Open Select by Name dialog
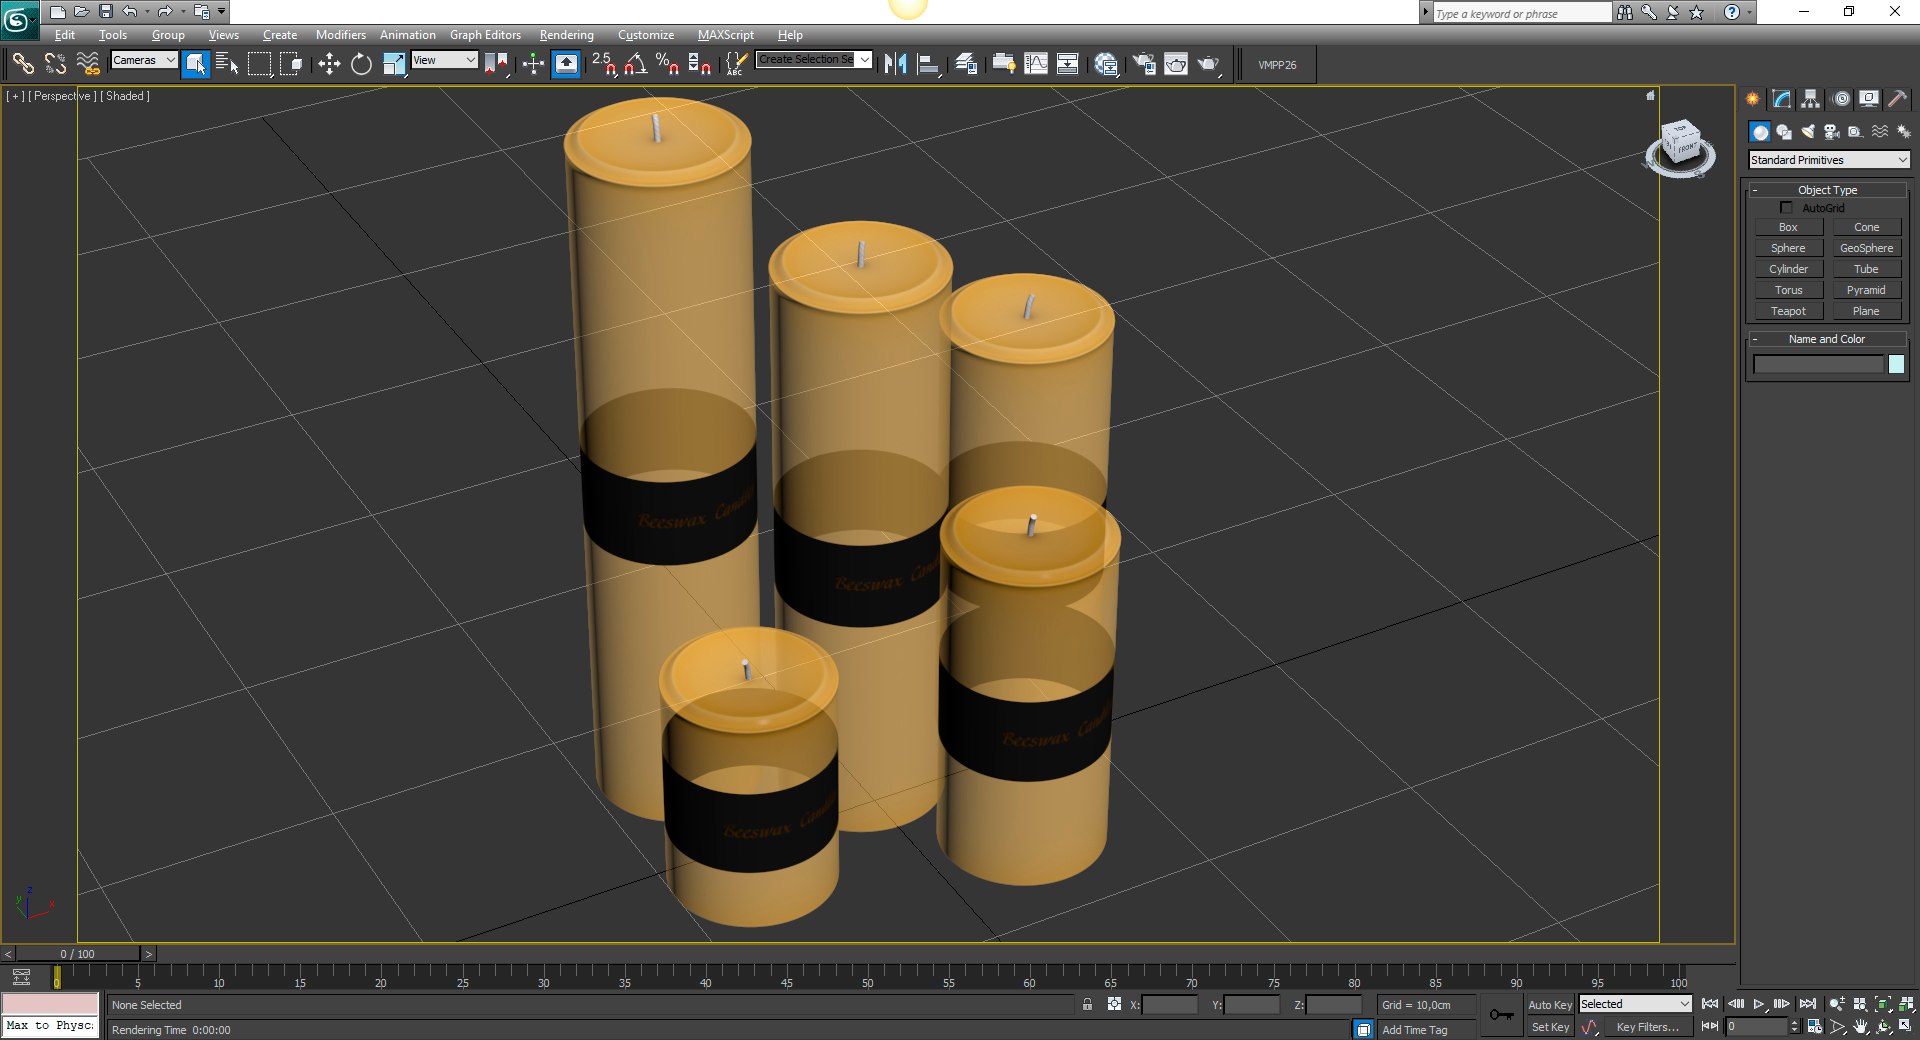 click(x=227, y=64)
